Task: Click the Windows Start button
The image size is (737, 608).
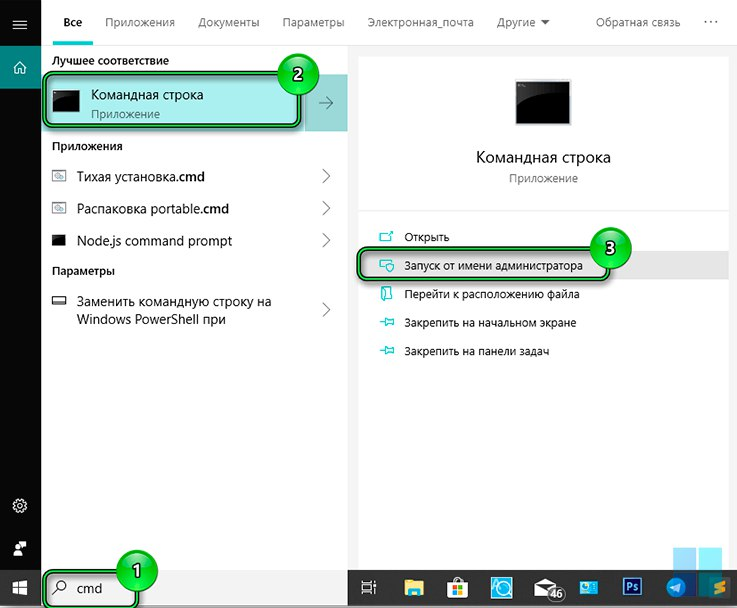Action: point(19,587)
